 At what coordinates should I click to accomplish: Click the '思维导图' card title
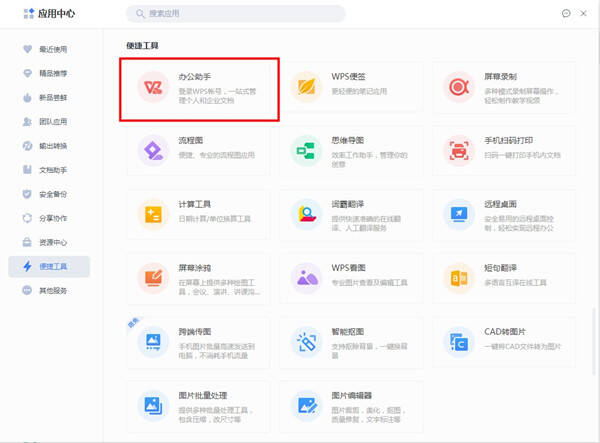(x=347, y=140)
